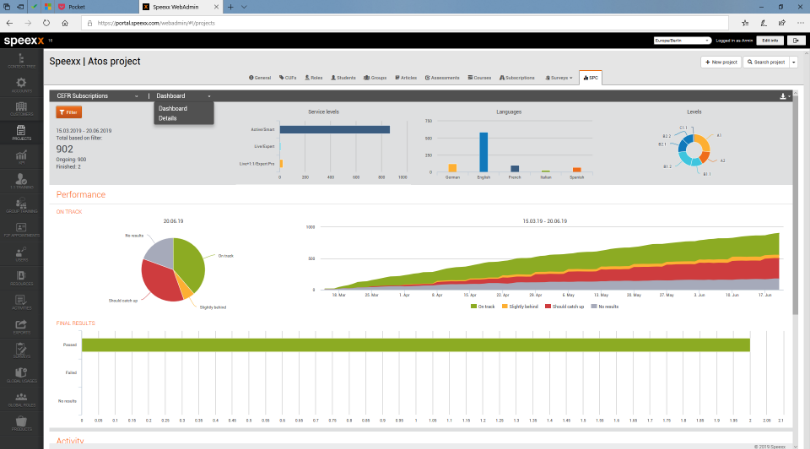Open the Users sidebar icon
This screenshot has height=449, width=810.
click(21, 254)
